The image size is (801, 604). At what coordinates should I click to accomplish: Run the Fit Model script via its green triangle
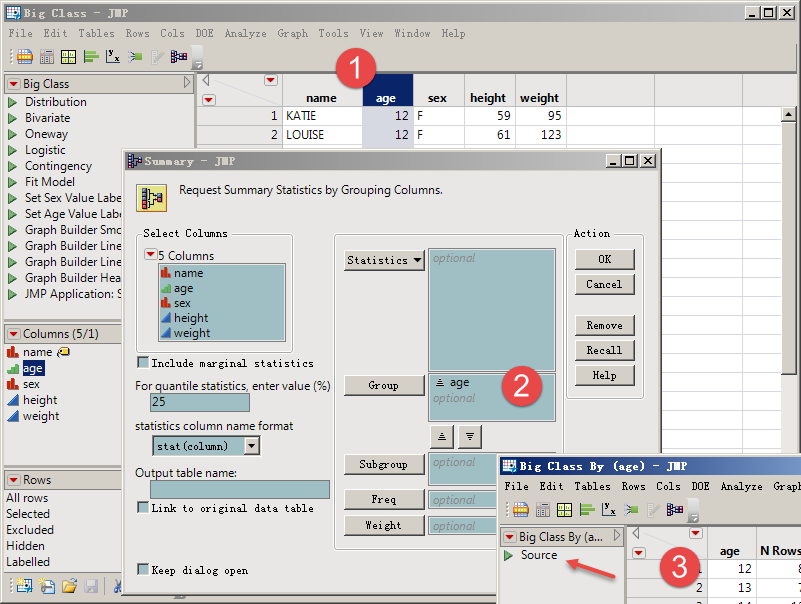click(x=13, y=182)
